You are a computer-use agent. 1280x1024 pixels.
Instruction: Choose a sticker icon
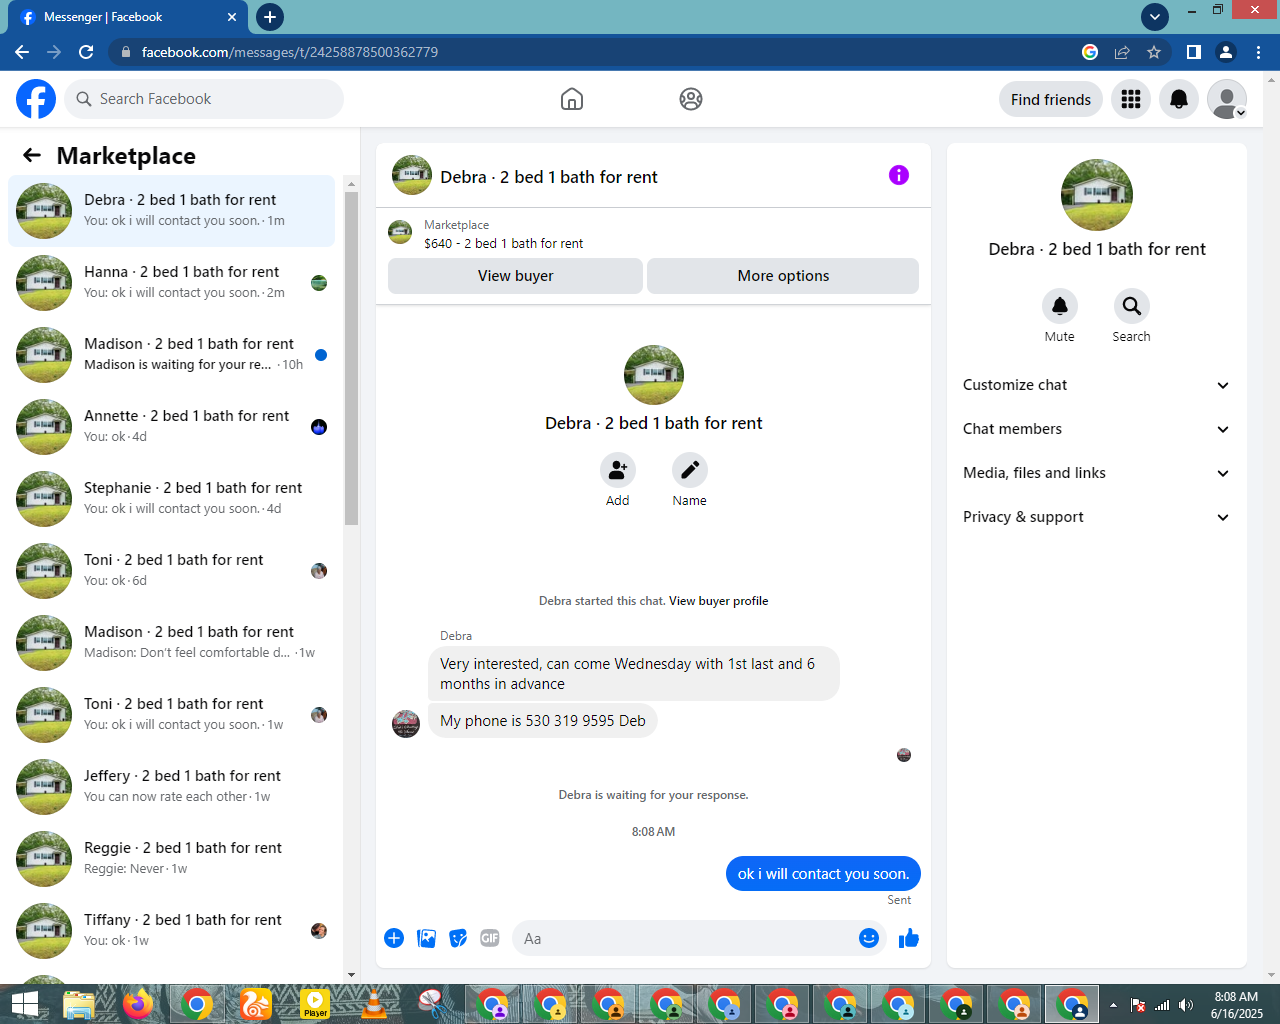pyautogui.click(x=458, y=938)
